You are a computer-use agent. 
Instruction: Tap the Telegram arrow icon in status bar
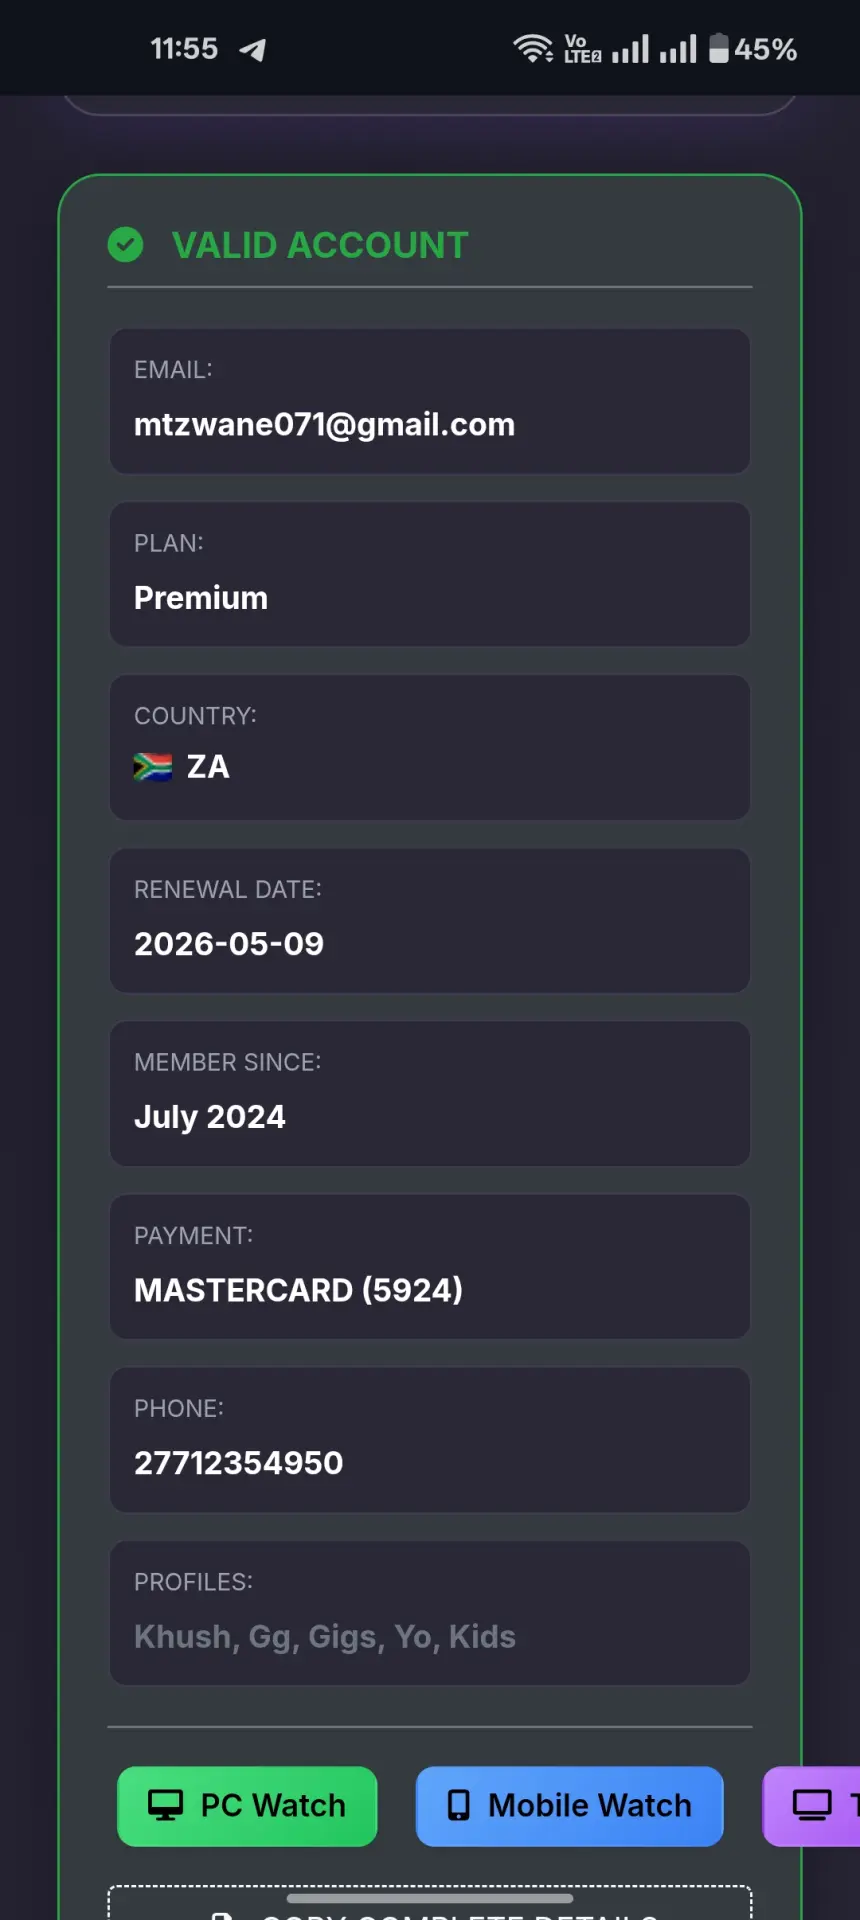click(253, 49)
